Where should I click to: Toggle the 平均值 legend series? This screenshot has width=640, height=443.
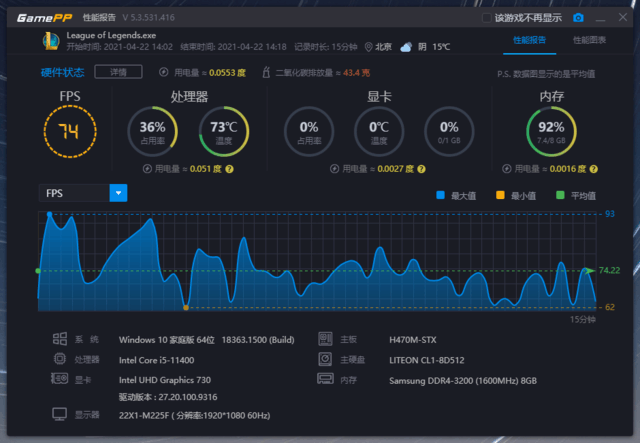560,195
